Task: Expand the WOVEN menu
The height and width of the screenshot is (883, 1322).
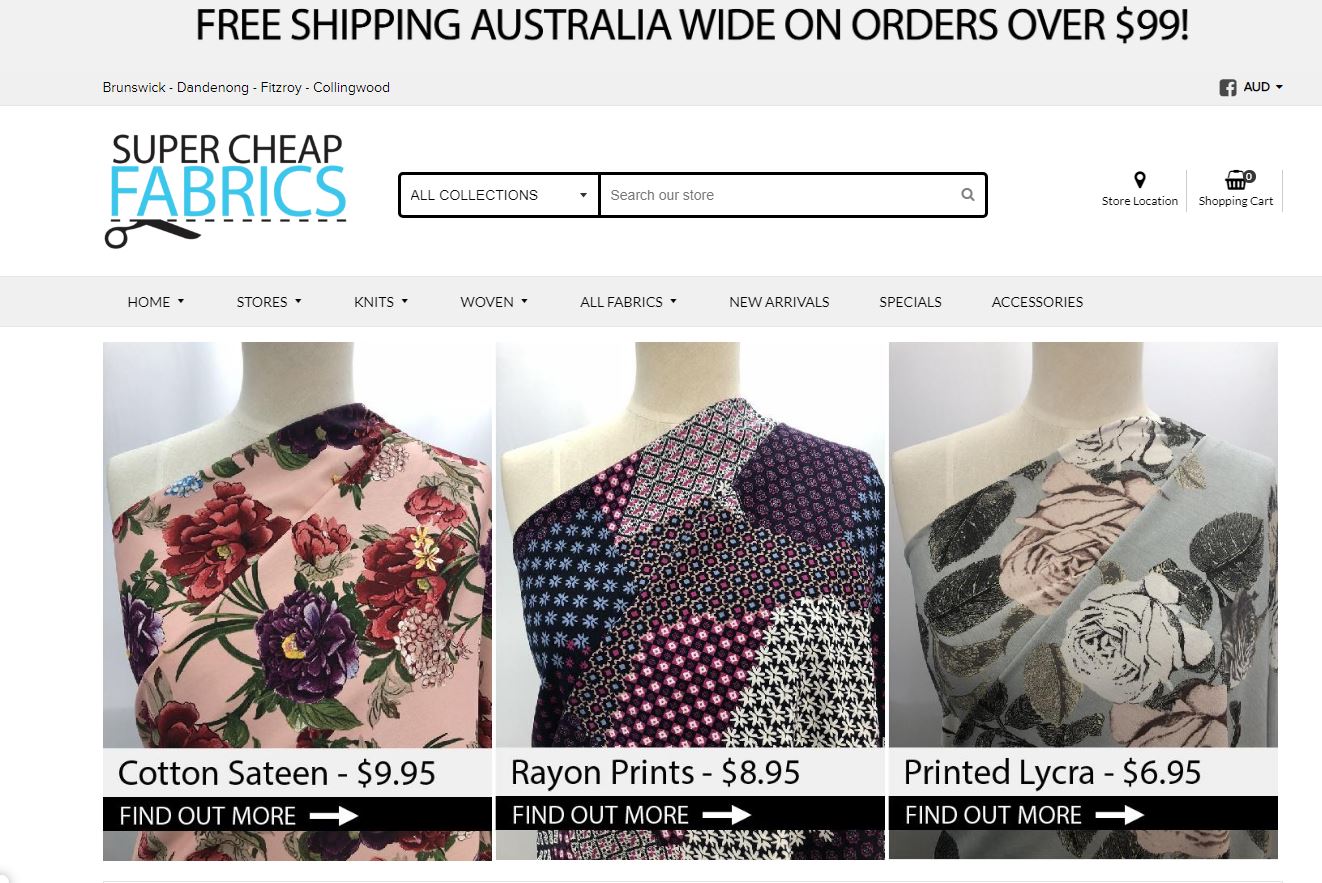Action: point(494,302)
